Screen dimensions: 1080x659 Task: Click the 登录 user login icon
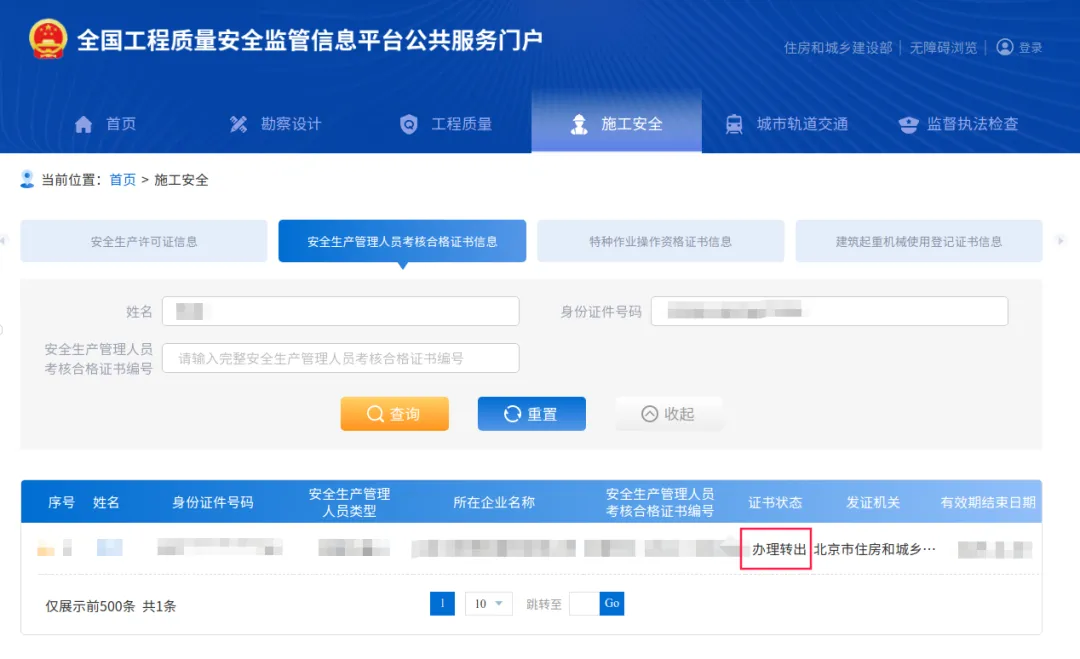[1005, 47]
